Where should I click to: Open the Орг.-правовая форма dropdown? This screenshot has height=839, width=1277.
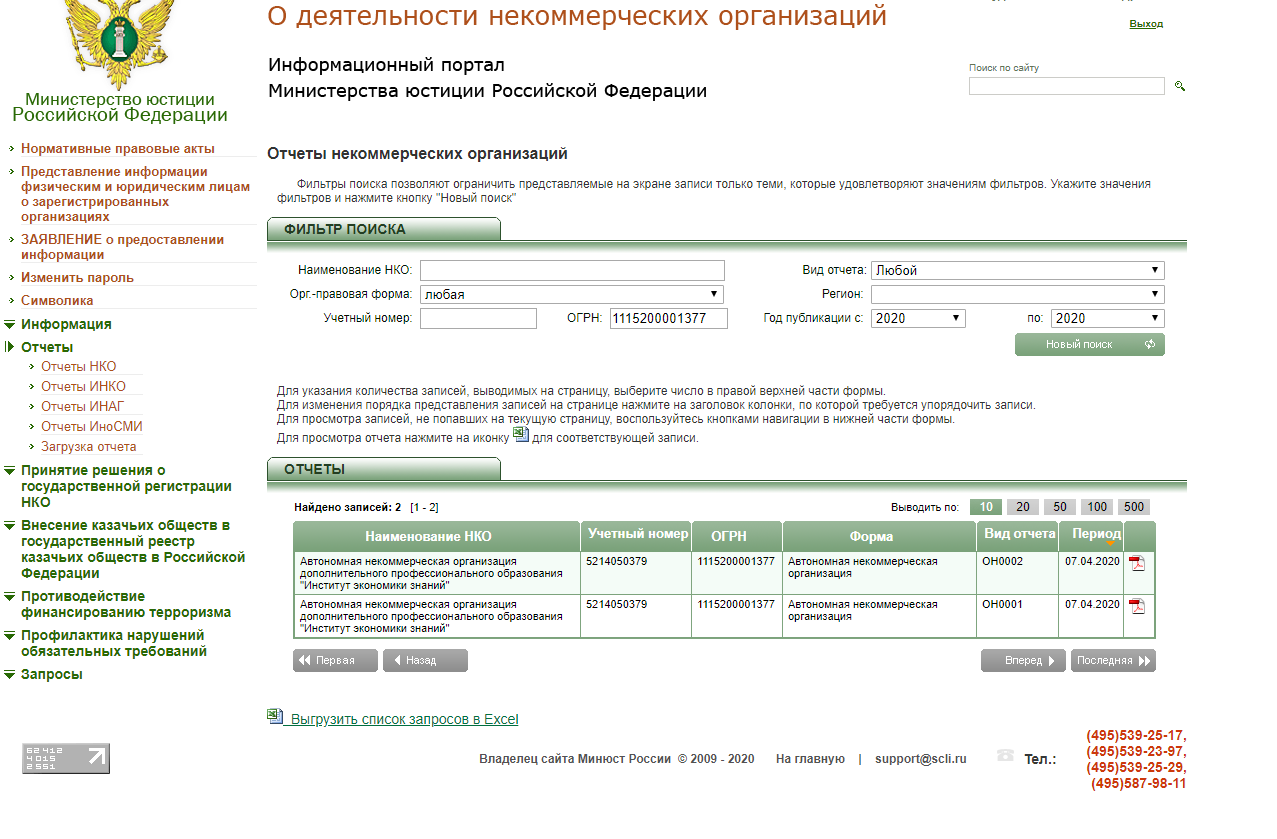571,295
